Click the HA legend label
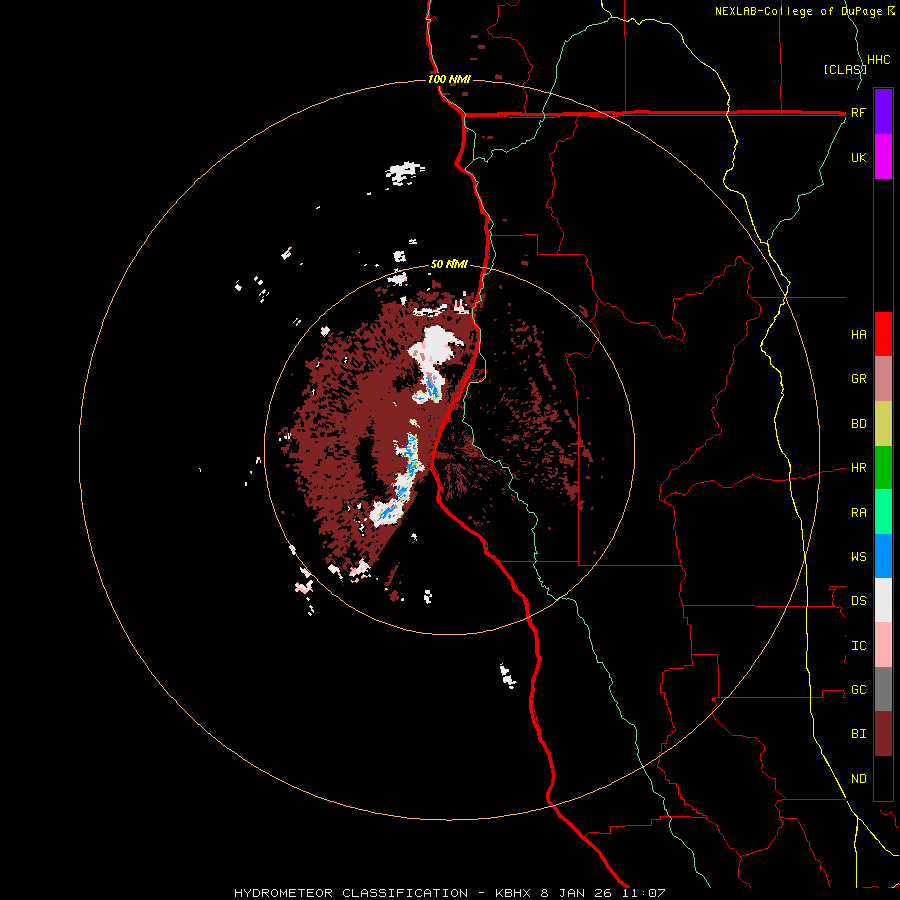The height and width of the screenshot is (900, 900). (x=858, y=335)
